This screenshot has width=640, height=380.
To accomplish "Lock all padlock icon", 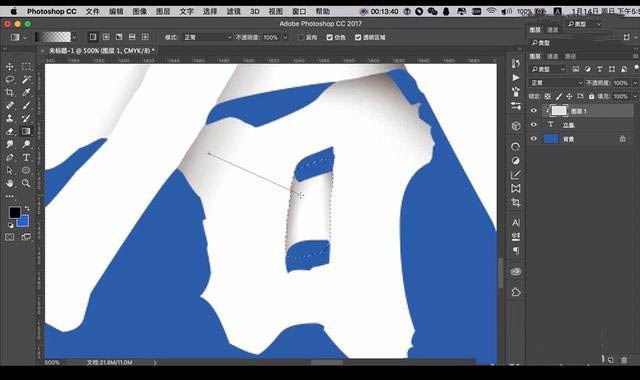I will [591, 96].
